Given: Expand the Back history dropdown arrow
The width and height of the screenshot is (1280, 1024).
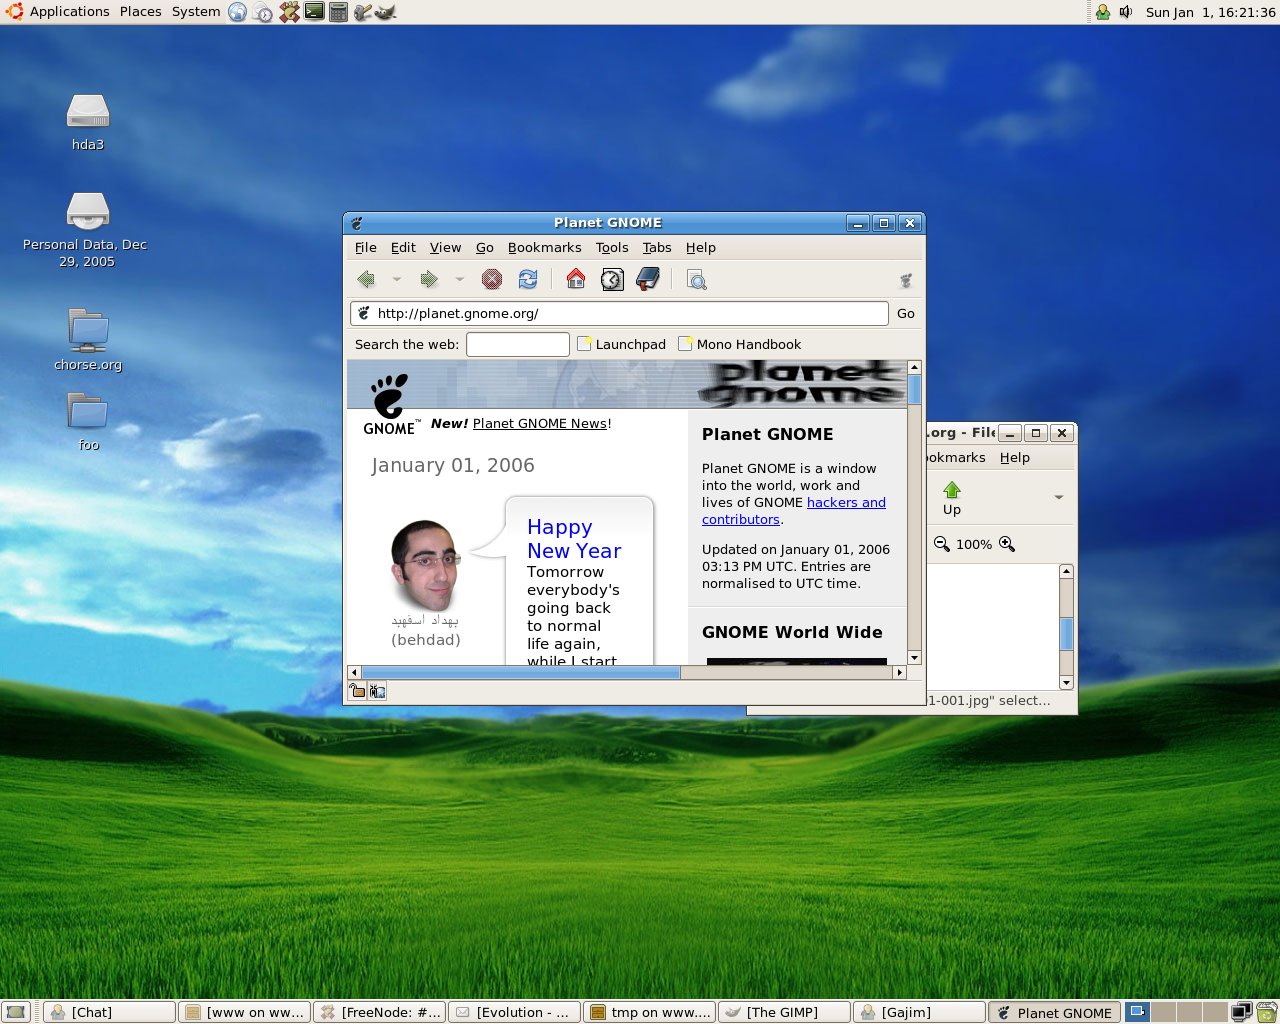Looking at the screenshot, I should coord(397,280).
